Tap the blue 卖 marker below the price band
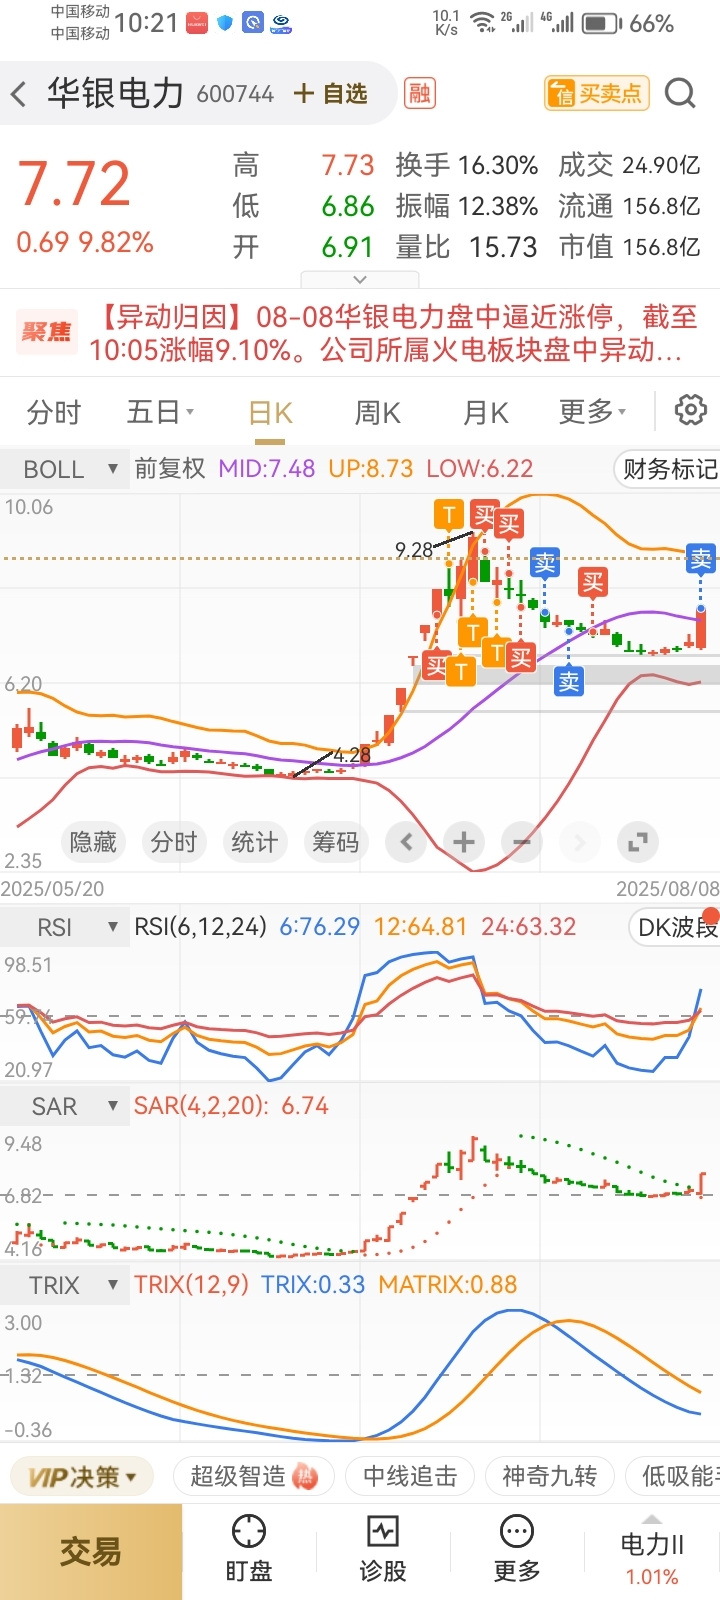720x1600 pixels. (x=569, y=681)
